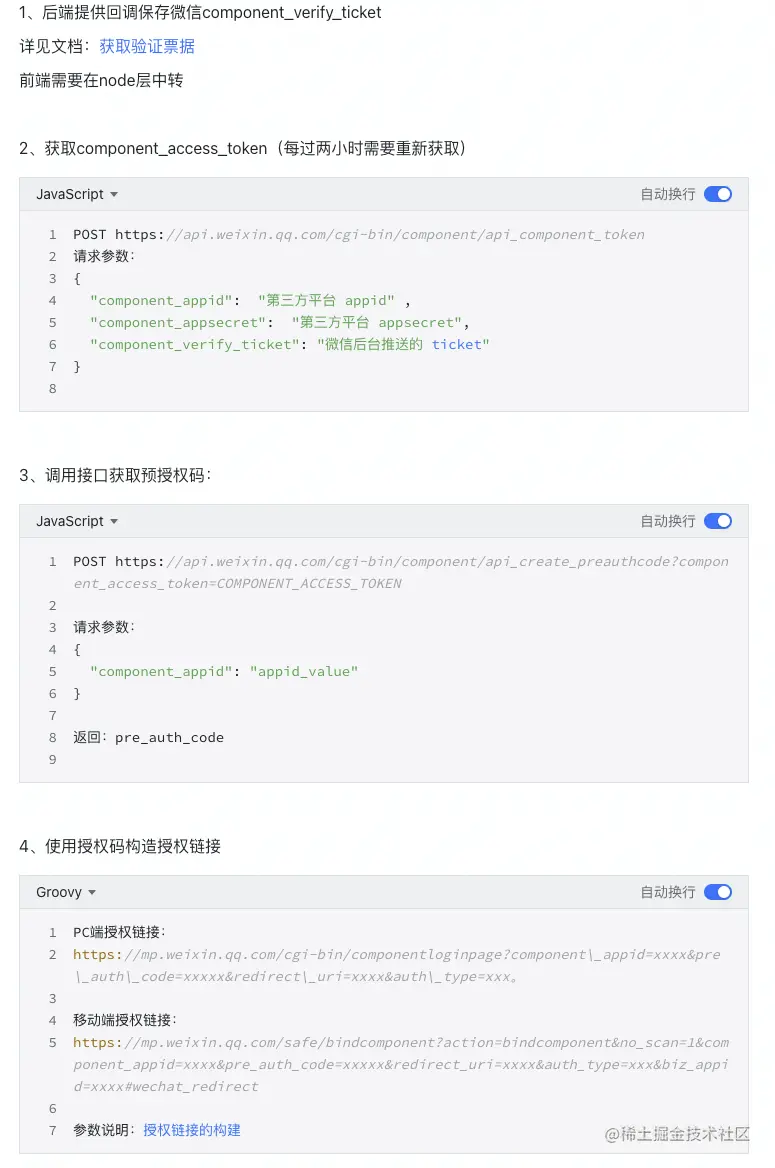This screenshot has width=775, height=1168.
Task: Open the 获取验证票据 documentation link
Action: (147, 46)
